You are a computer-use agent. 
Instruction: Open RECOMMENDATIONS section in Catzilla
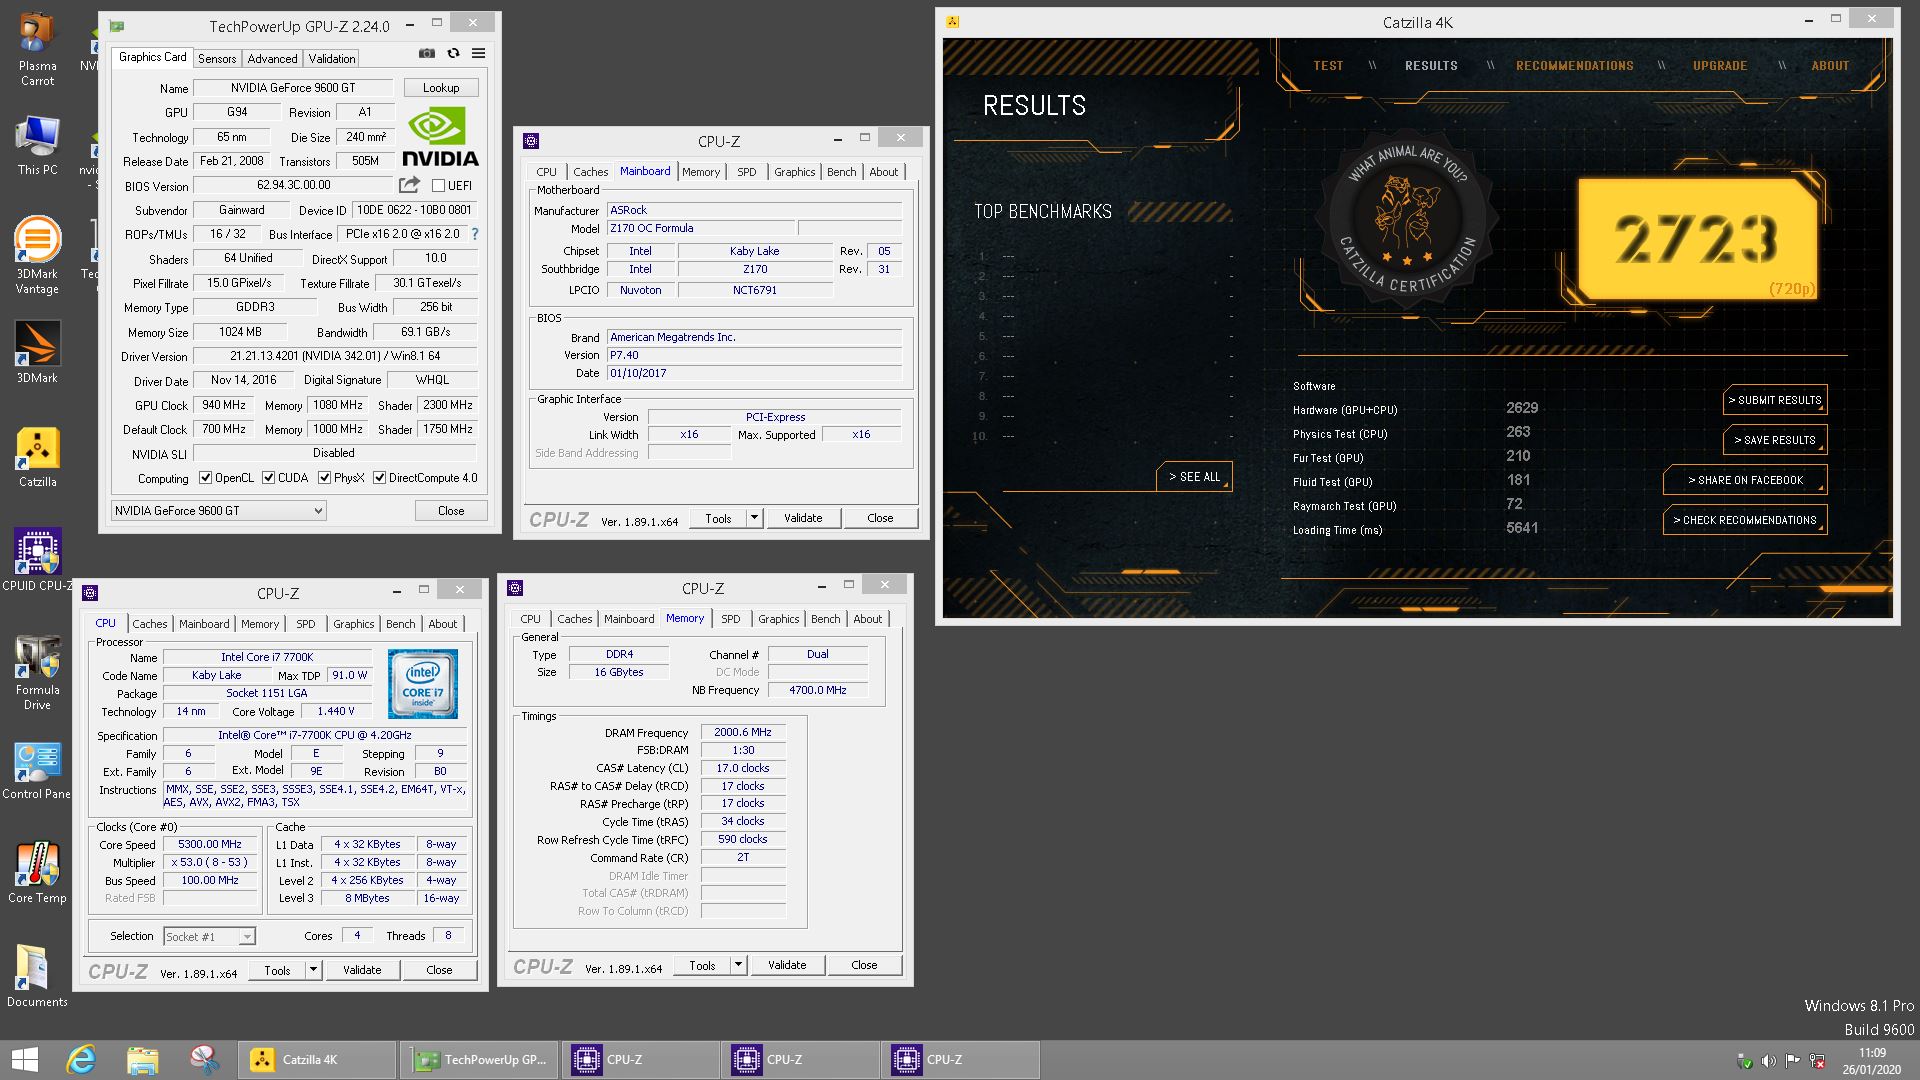pyautogui.click(x=1574, y=66)
